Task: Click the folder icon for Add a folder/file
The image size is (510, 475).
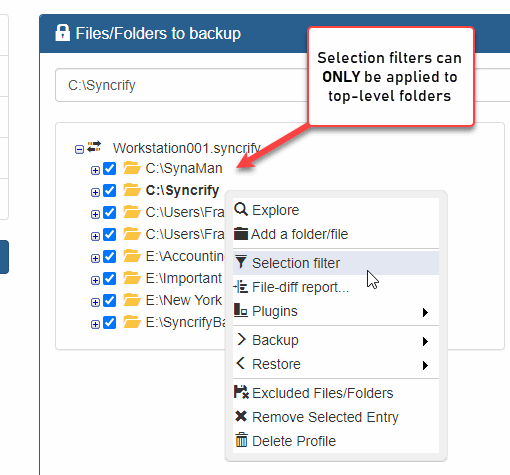Action: 241,234
